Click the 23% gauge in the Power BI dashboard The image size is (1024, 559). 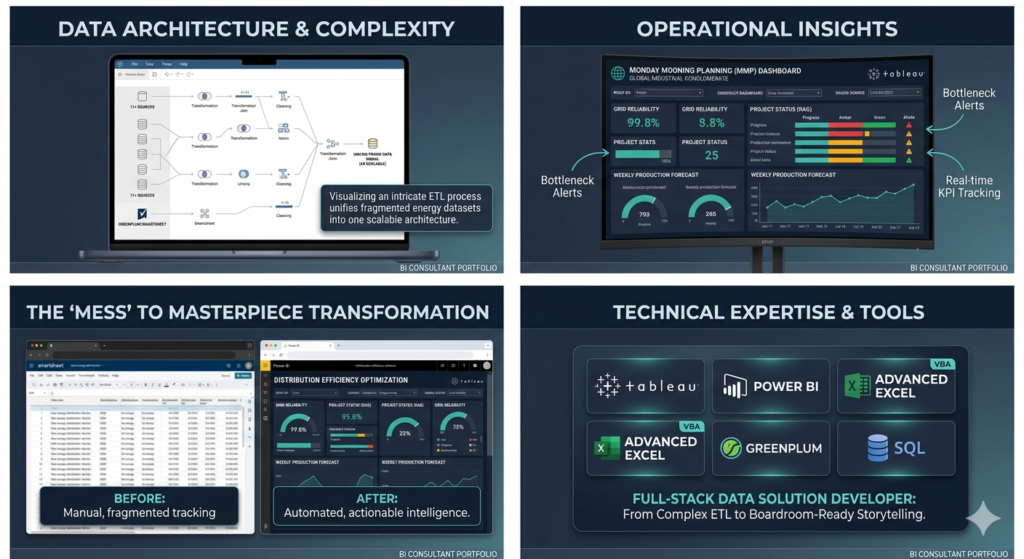(x=404, y=430)
